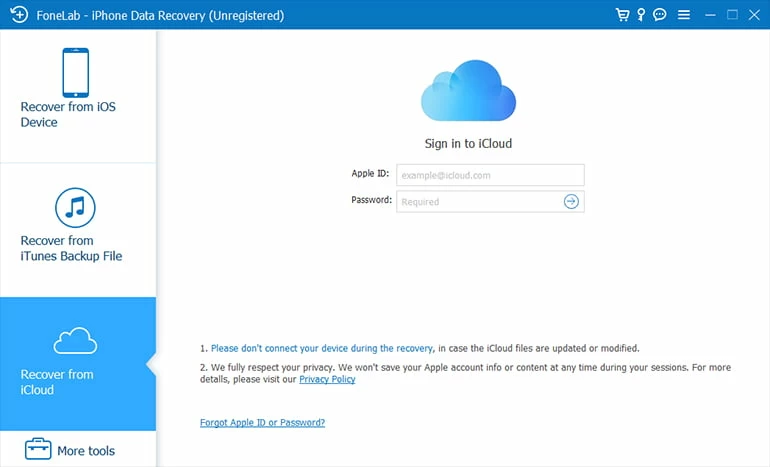Select the iPhone device icon
This screenshot has height=467, width=770.
pyautogui.click(x=75, y=72)
